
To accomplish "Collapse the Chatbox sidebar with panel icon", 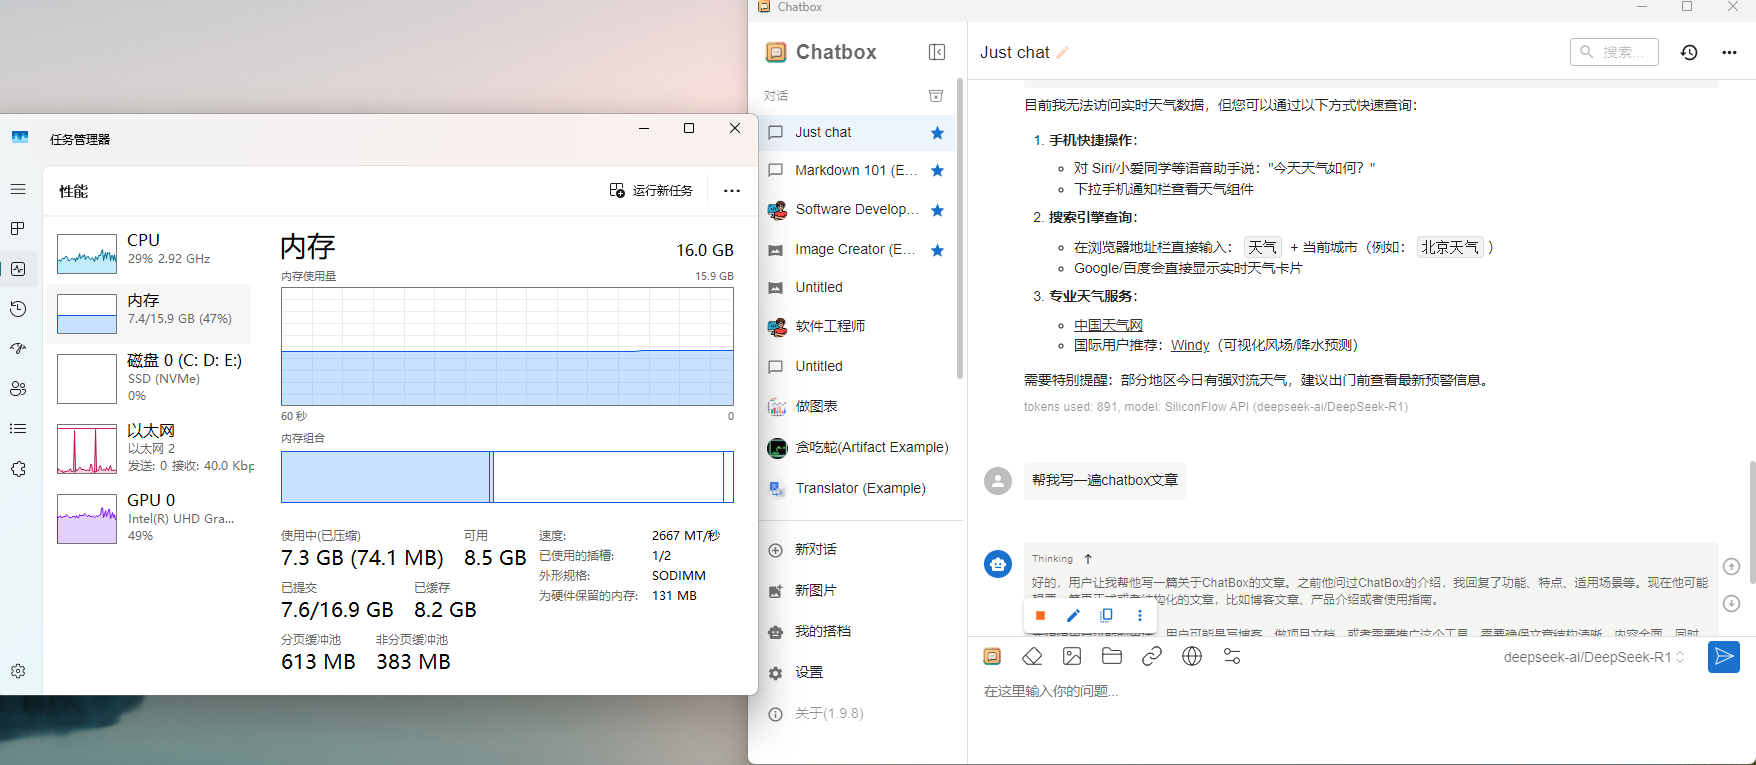I will pos(937,52).
